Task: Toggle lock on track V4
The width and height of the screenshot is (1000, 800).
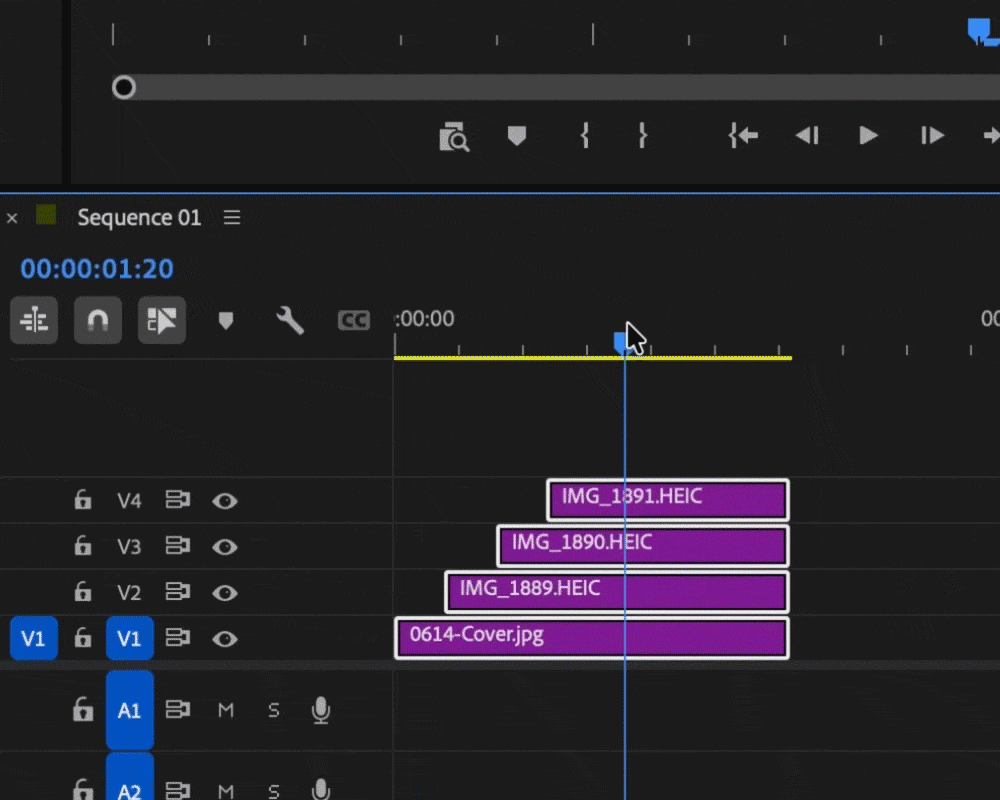Action: click(83, 500)
